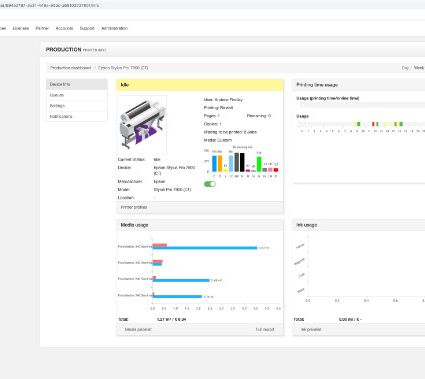This screenshot has width=425, height=379.
Task: Open the Accounts menu
Action: coord(64,28)
